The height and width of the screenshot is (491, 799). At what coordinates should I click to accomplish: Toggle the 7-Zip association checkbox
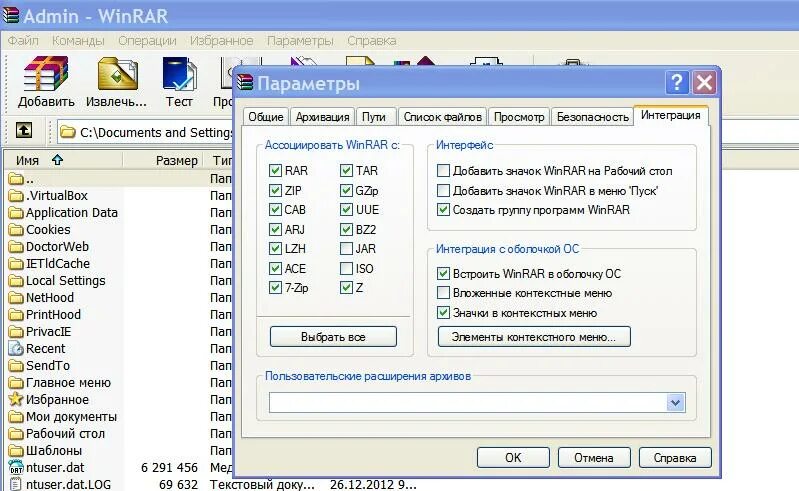pyautogui.click(x=275, y=288)
